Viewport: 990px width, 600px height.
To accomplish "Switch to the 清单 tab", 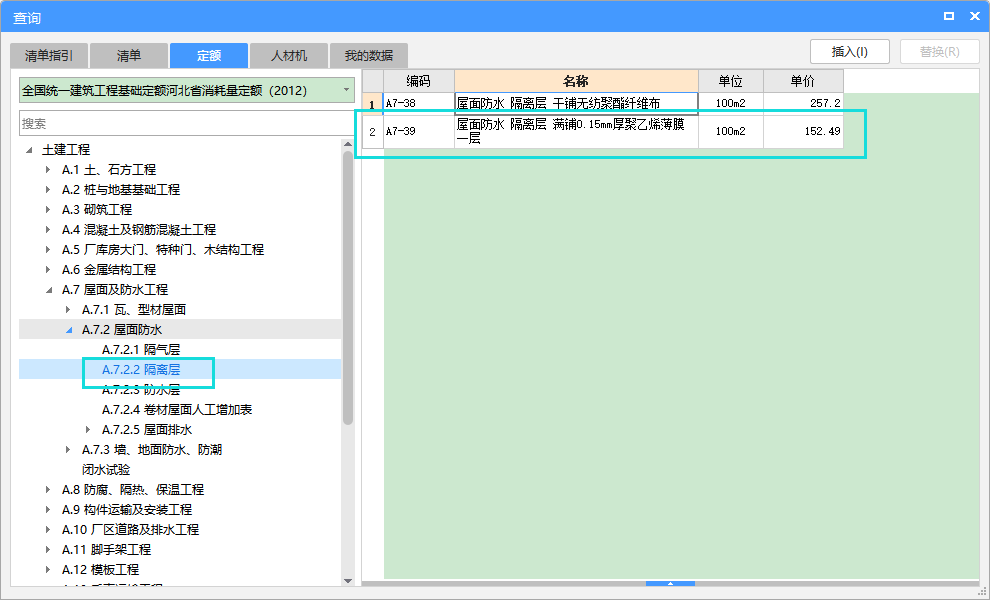I will point(129,56).
